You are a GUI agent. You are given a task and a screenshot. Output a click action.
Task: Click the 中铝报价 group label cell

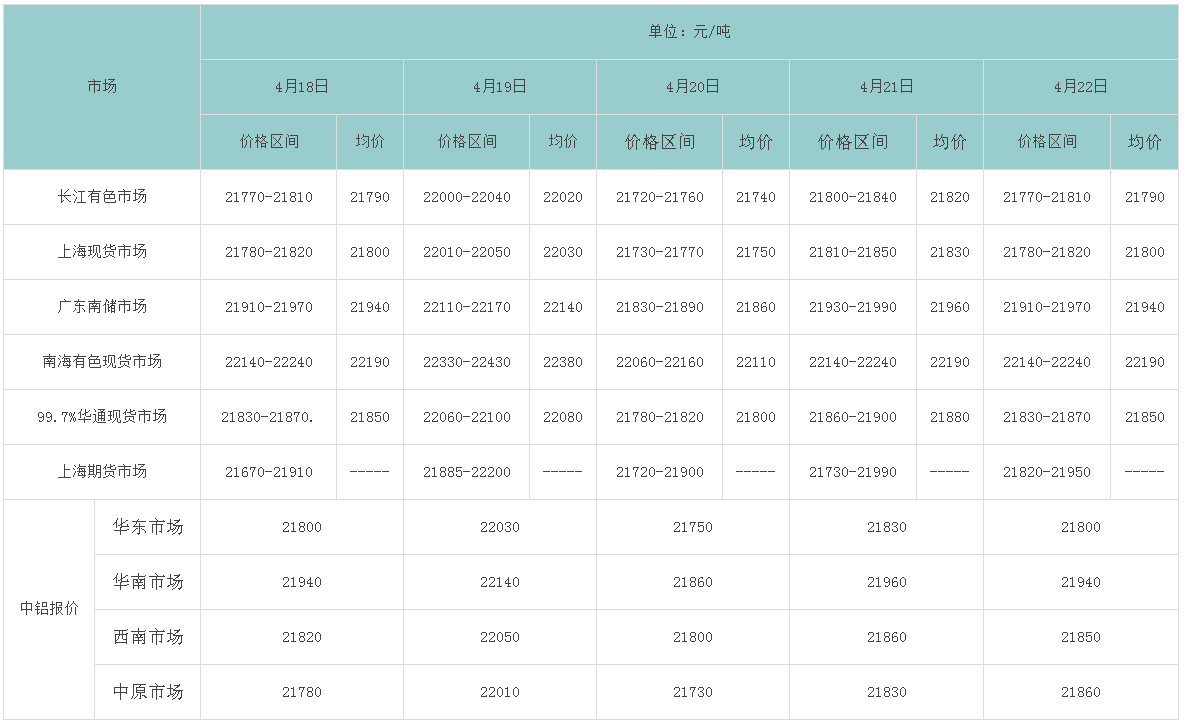(49, 609)
